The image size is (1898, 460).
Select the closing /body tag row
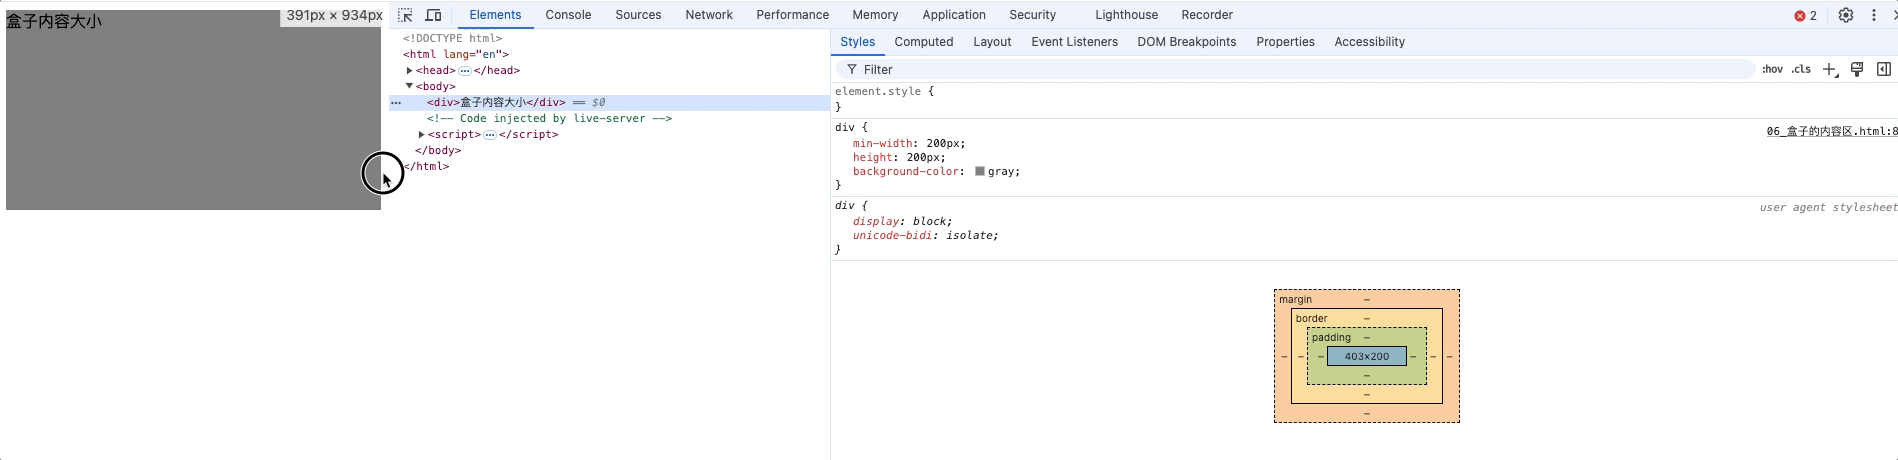[438, 150]
